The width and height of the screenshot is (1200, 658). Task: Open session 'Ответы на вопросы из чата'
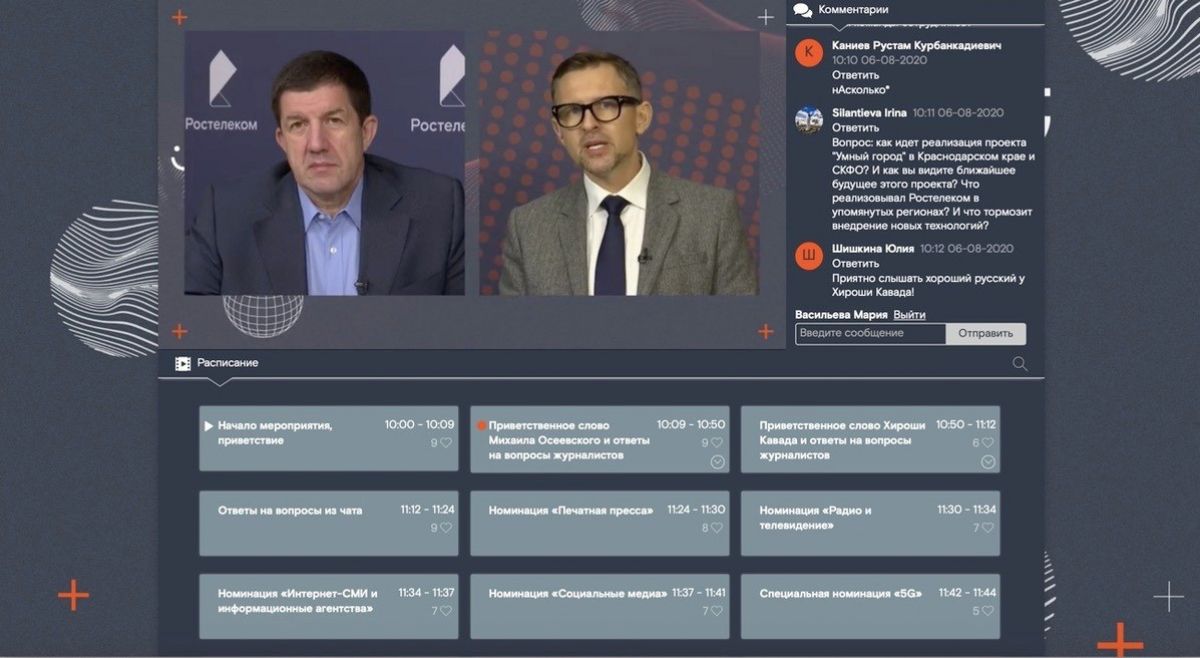[x=329, y=523]
